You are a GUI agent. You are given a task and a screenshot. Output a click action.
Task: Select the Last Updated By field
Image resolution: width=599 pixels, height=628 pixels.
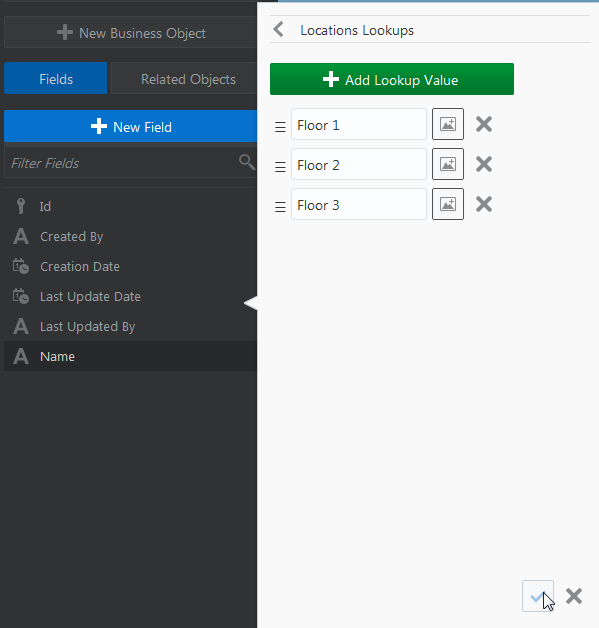tap(131, 326)
